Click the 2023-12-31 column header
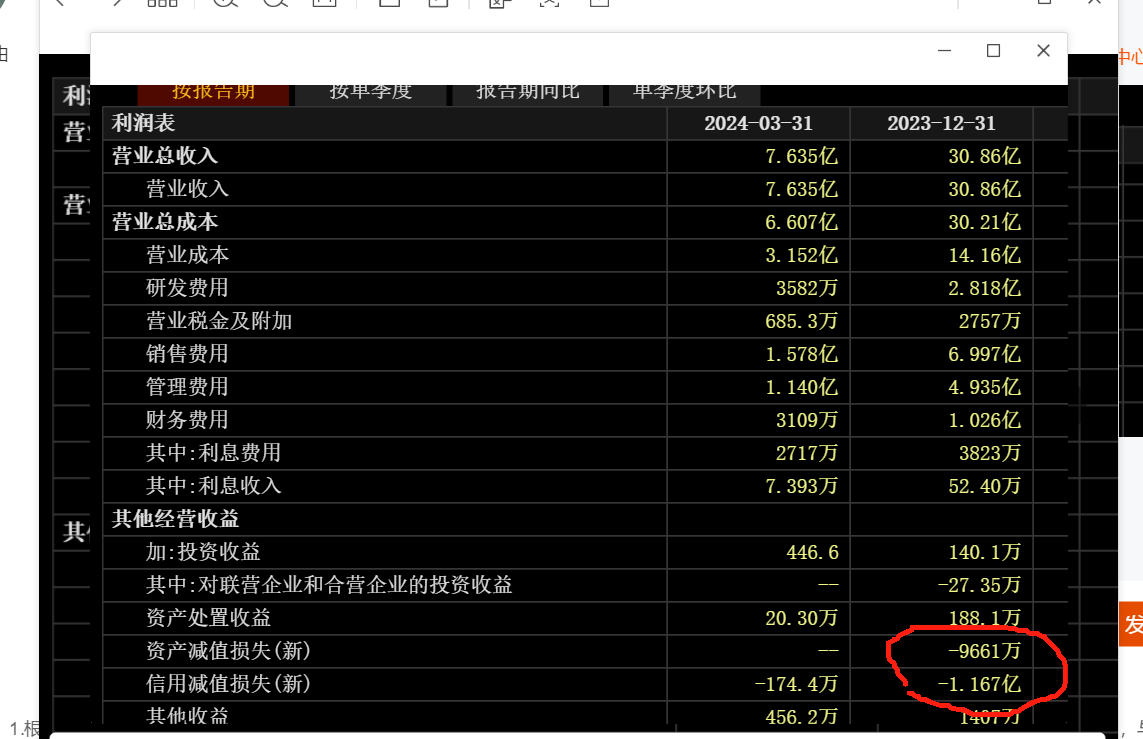 [x=941, y=124]
